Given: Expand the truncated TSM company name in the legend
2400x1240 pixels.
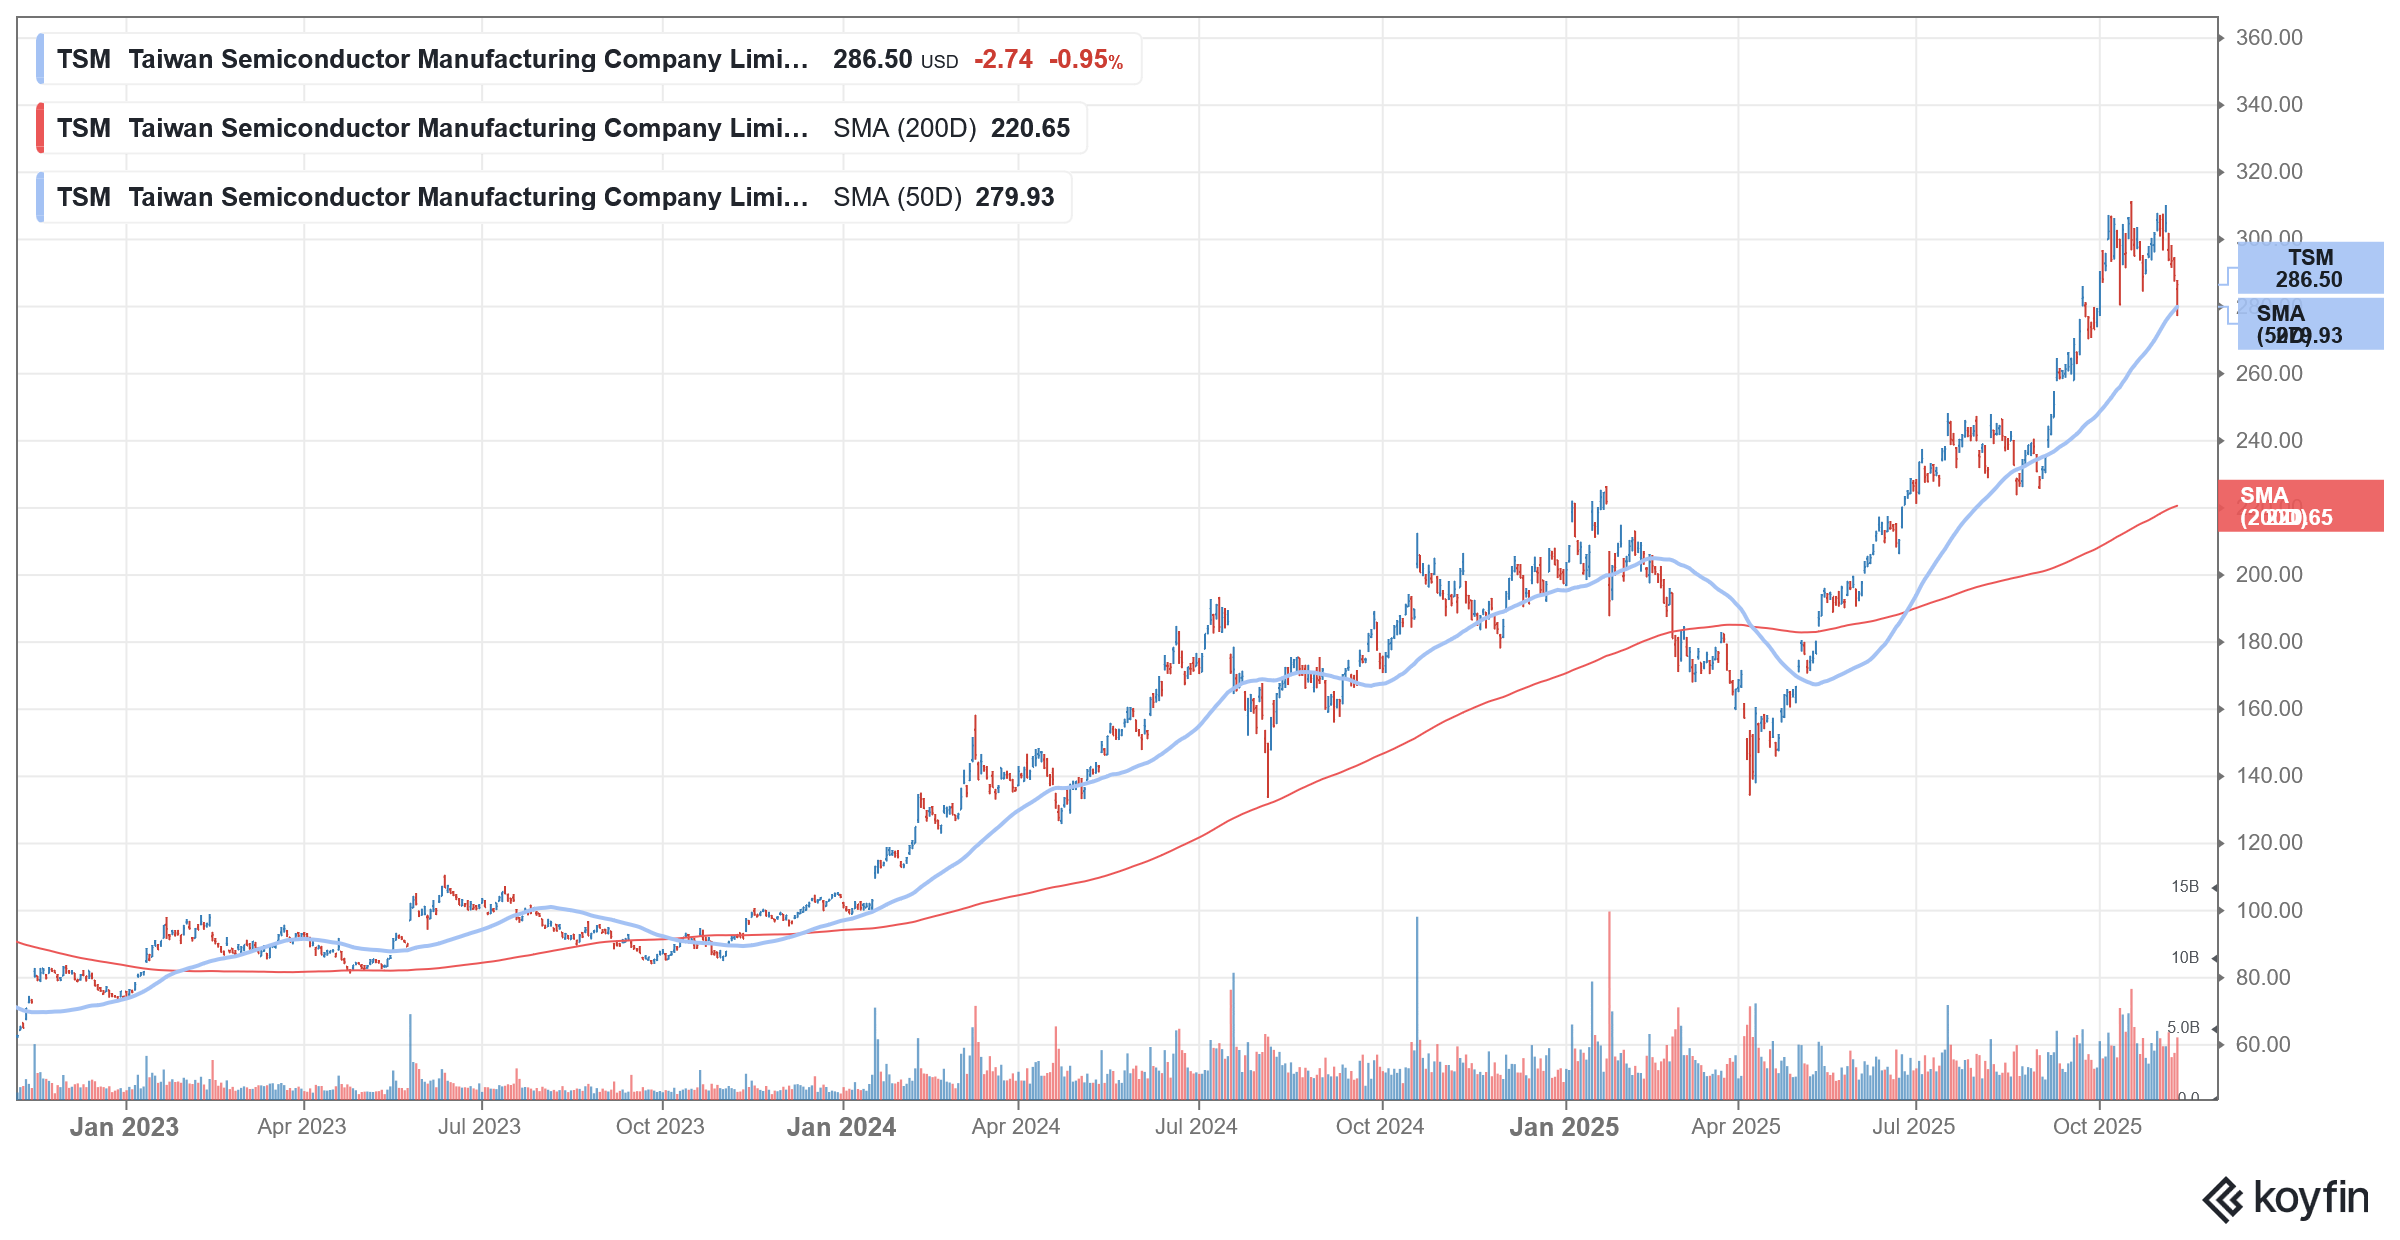Looking at the screenshot, I should (x=468, y=59).
